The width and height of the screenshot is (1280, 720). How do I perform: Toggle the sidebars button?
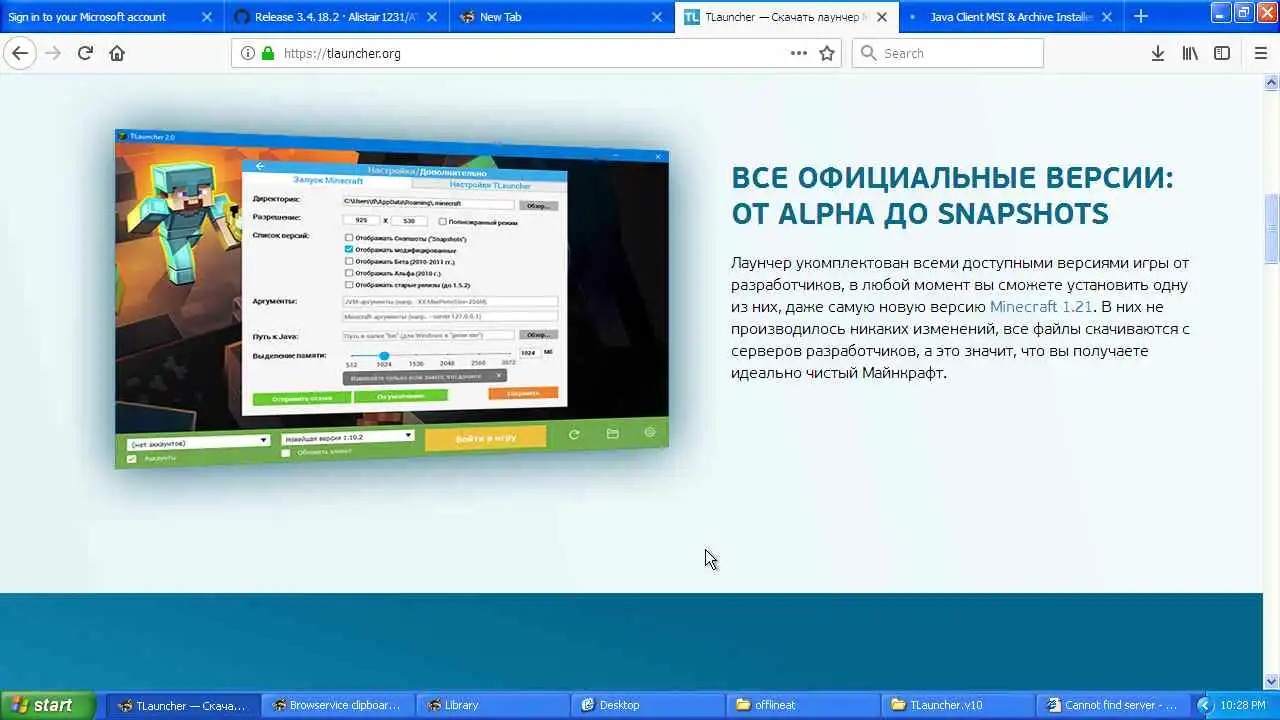point(1222,53)
